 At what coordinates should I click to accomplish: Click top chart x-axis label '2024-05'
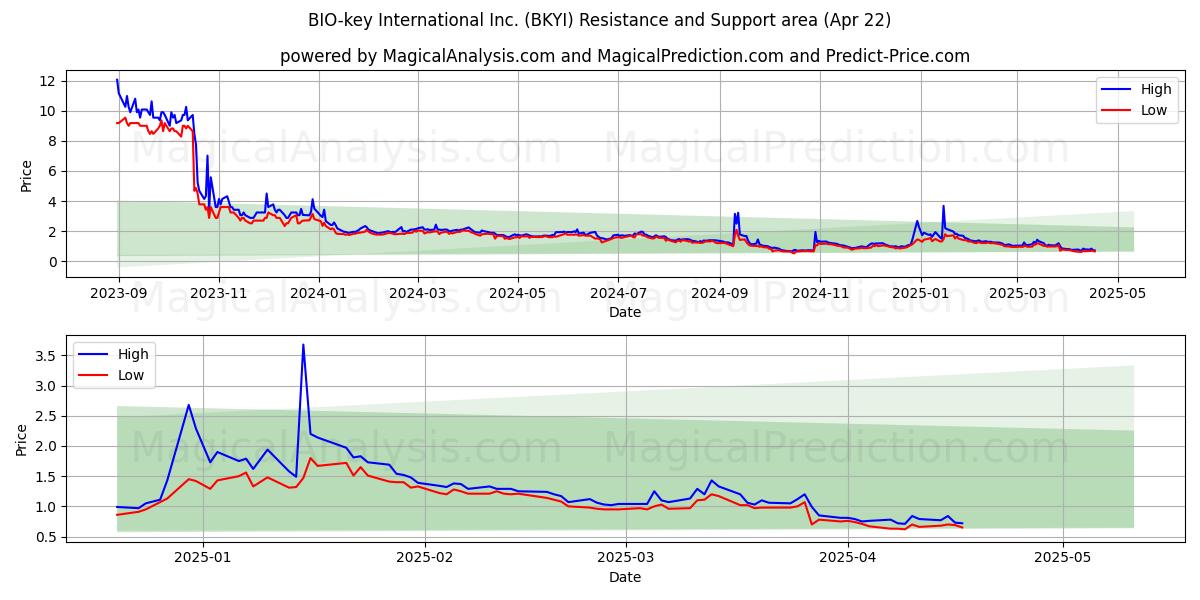pos(517,294)
